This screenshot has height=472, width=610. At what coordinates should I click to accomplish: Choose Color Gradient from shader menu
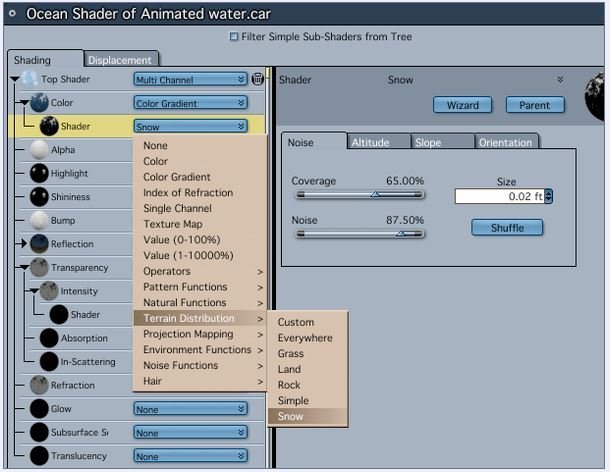200,177
